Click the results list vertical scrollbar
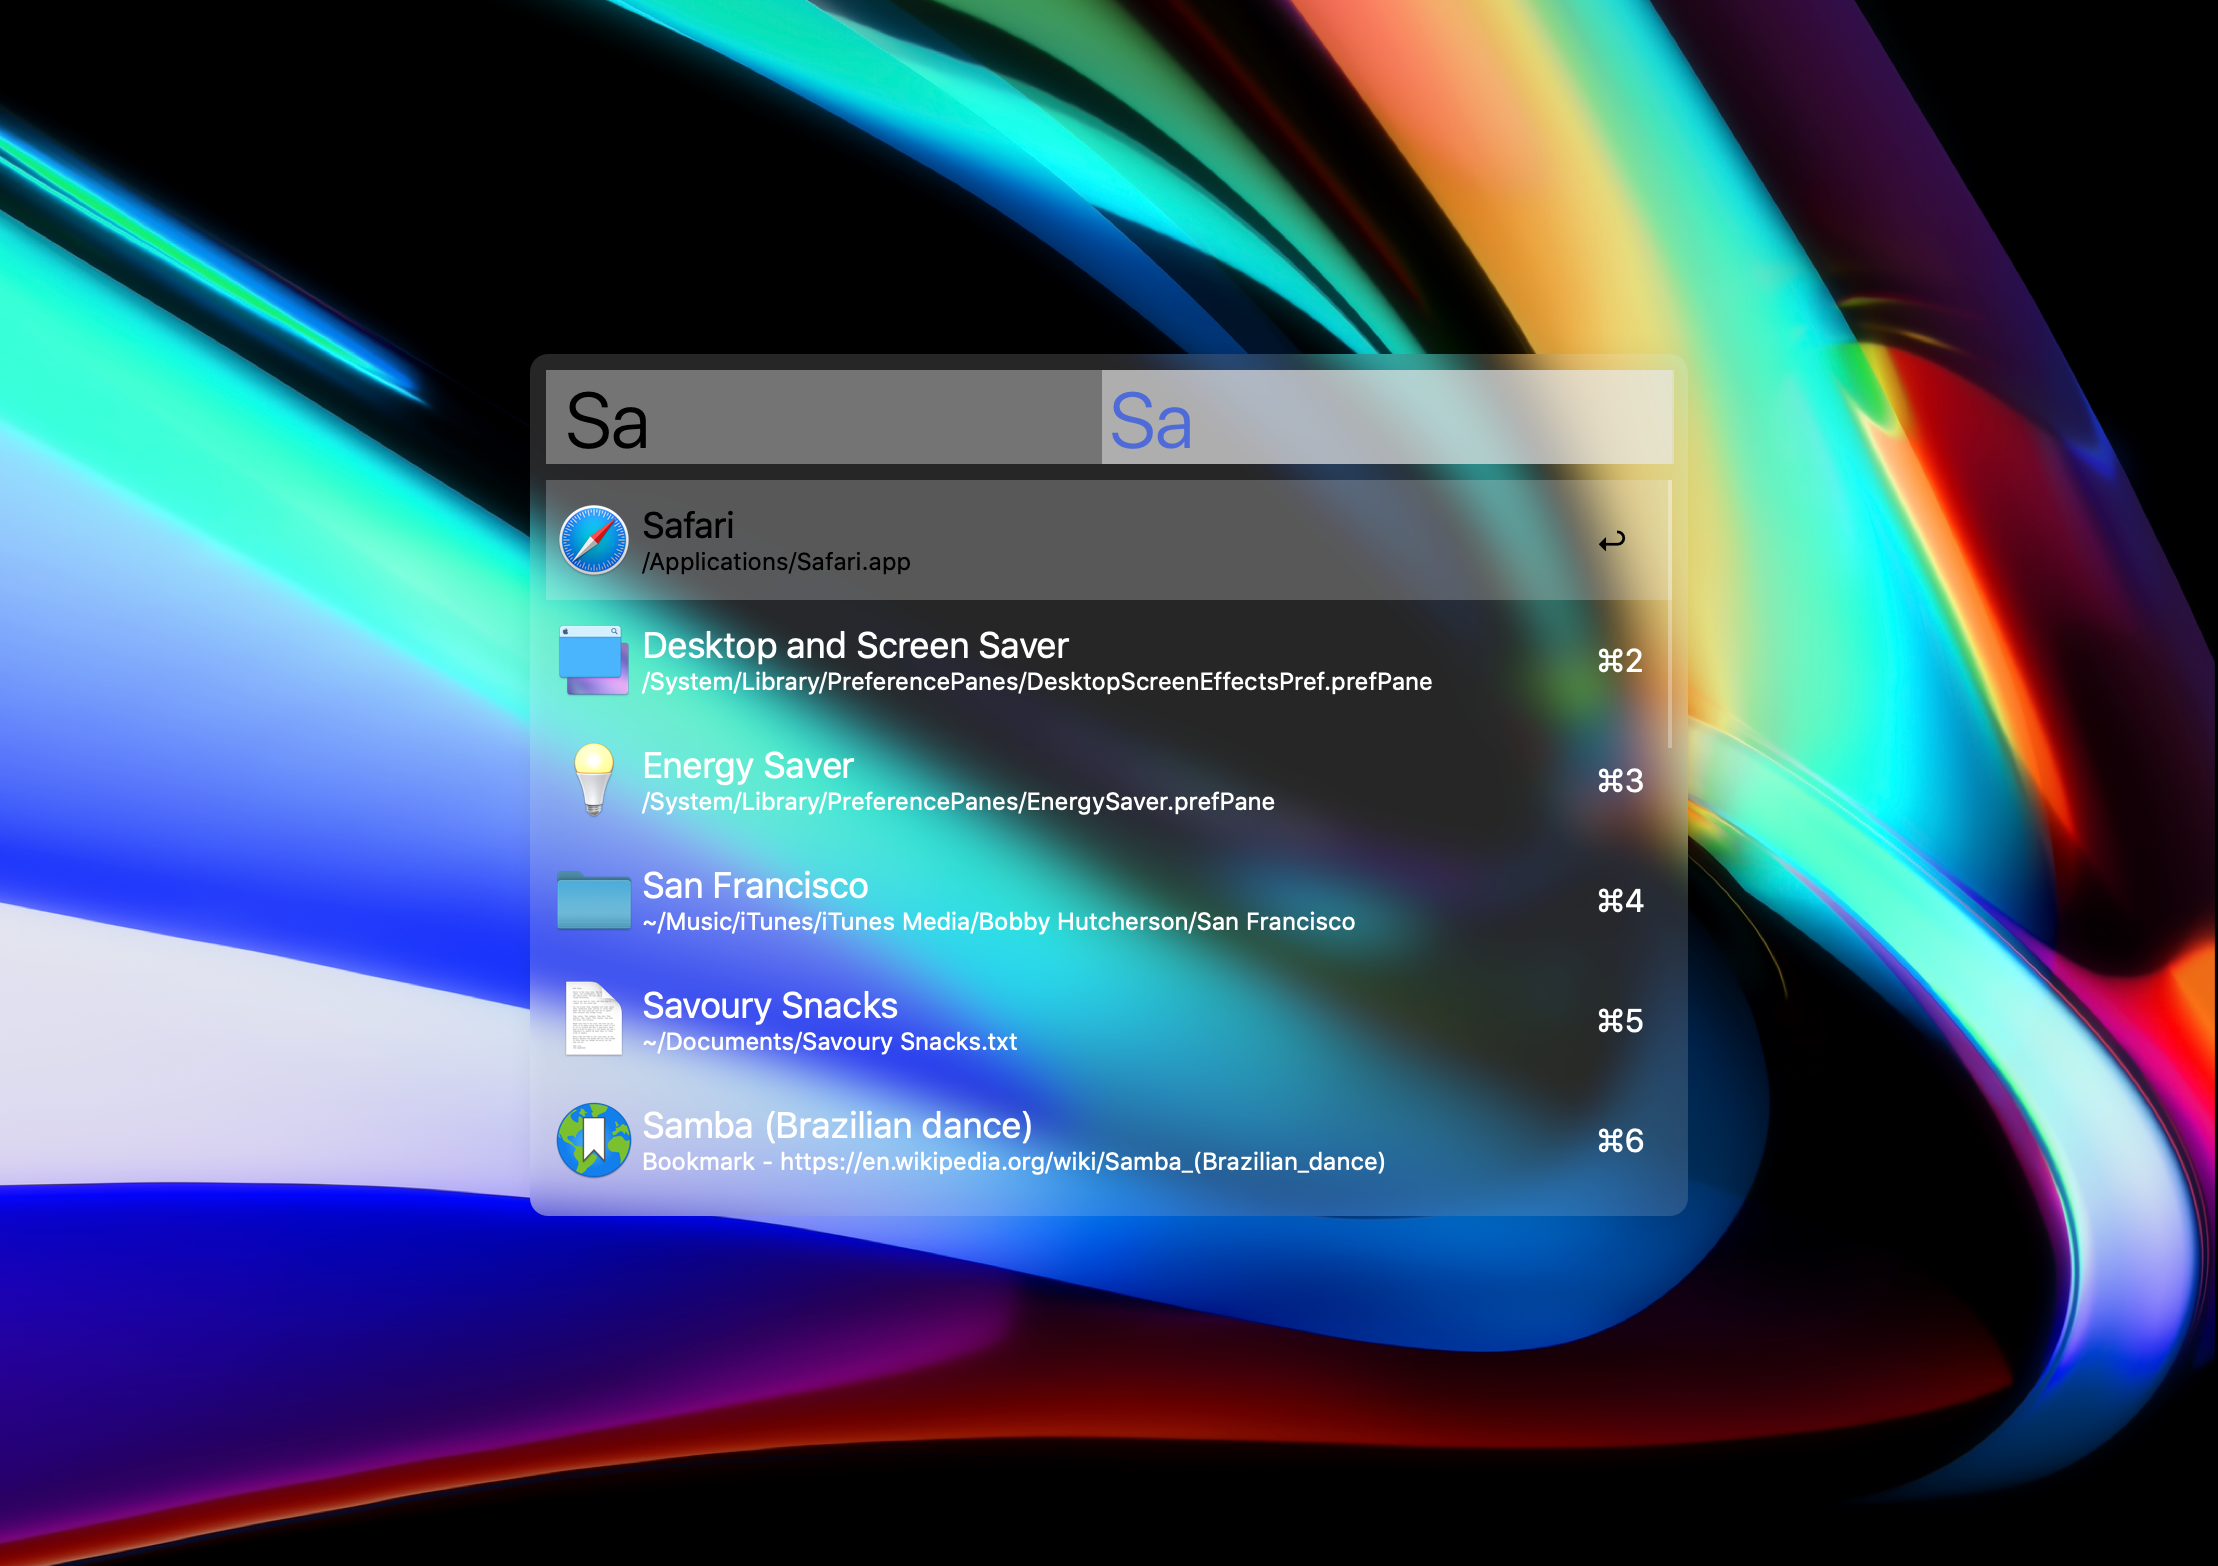Viewport: 2218px width, 1566px height. pos(1669,613)
